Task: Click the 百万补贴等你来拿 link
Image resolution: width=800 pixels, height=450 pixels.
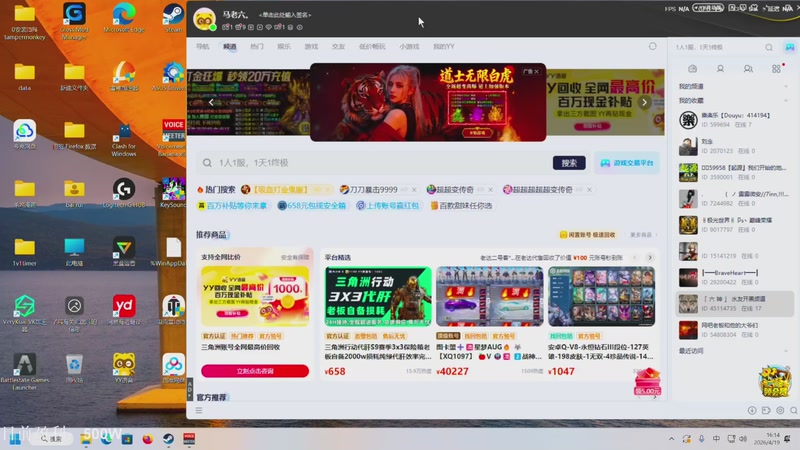Action: point(232,206)
